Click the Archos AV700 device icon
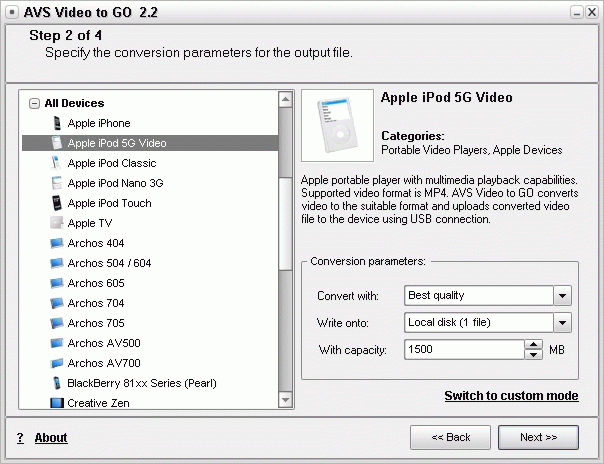The width and height of the screenshot is (604, 464). click(x=57, y=363)
